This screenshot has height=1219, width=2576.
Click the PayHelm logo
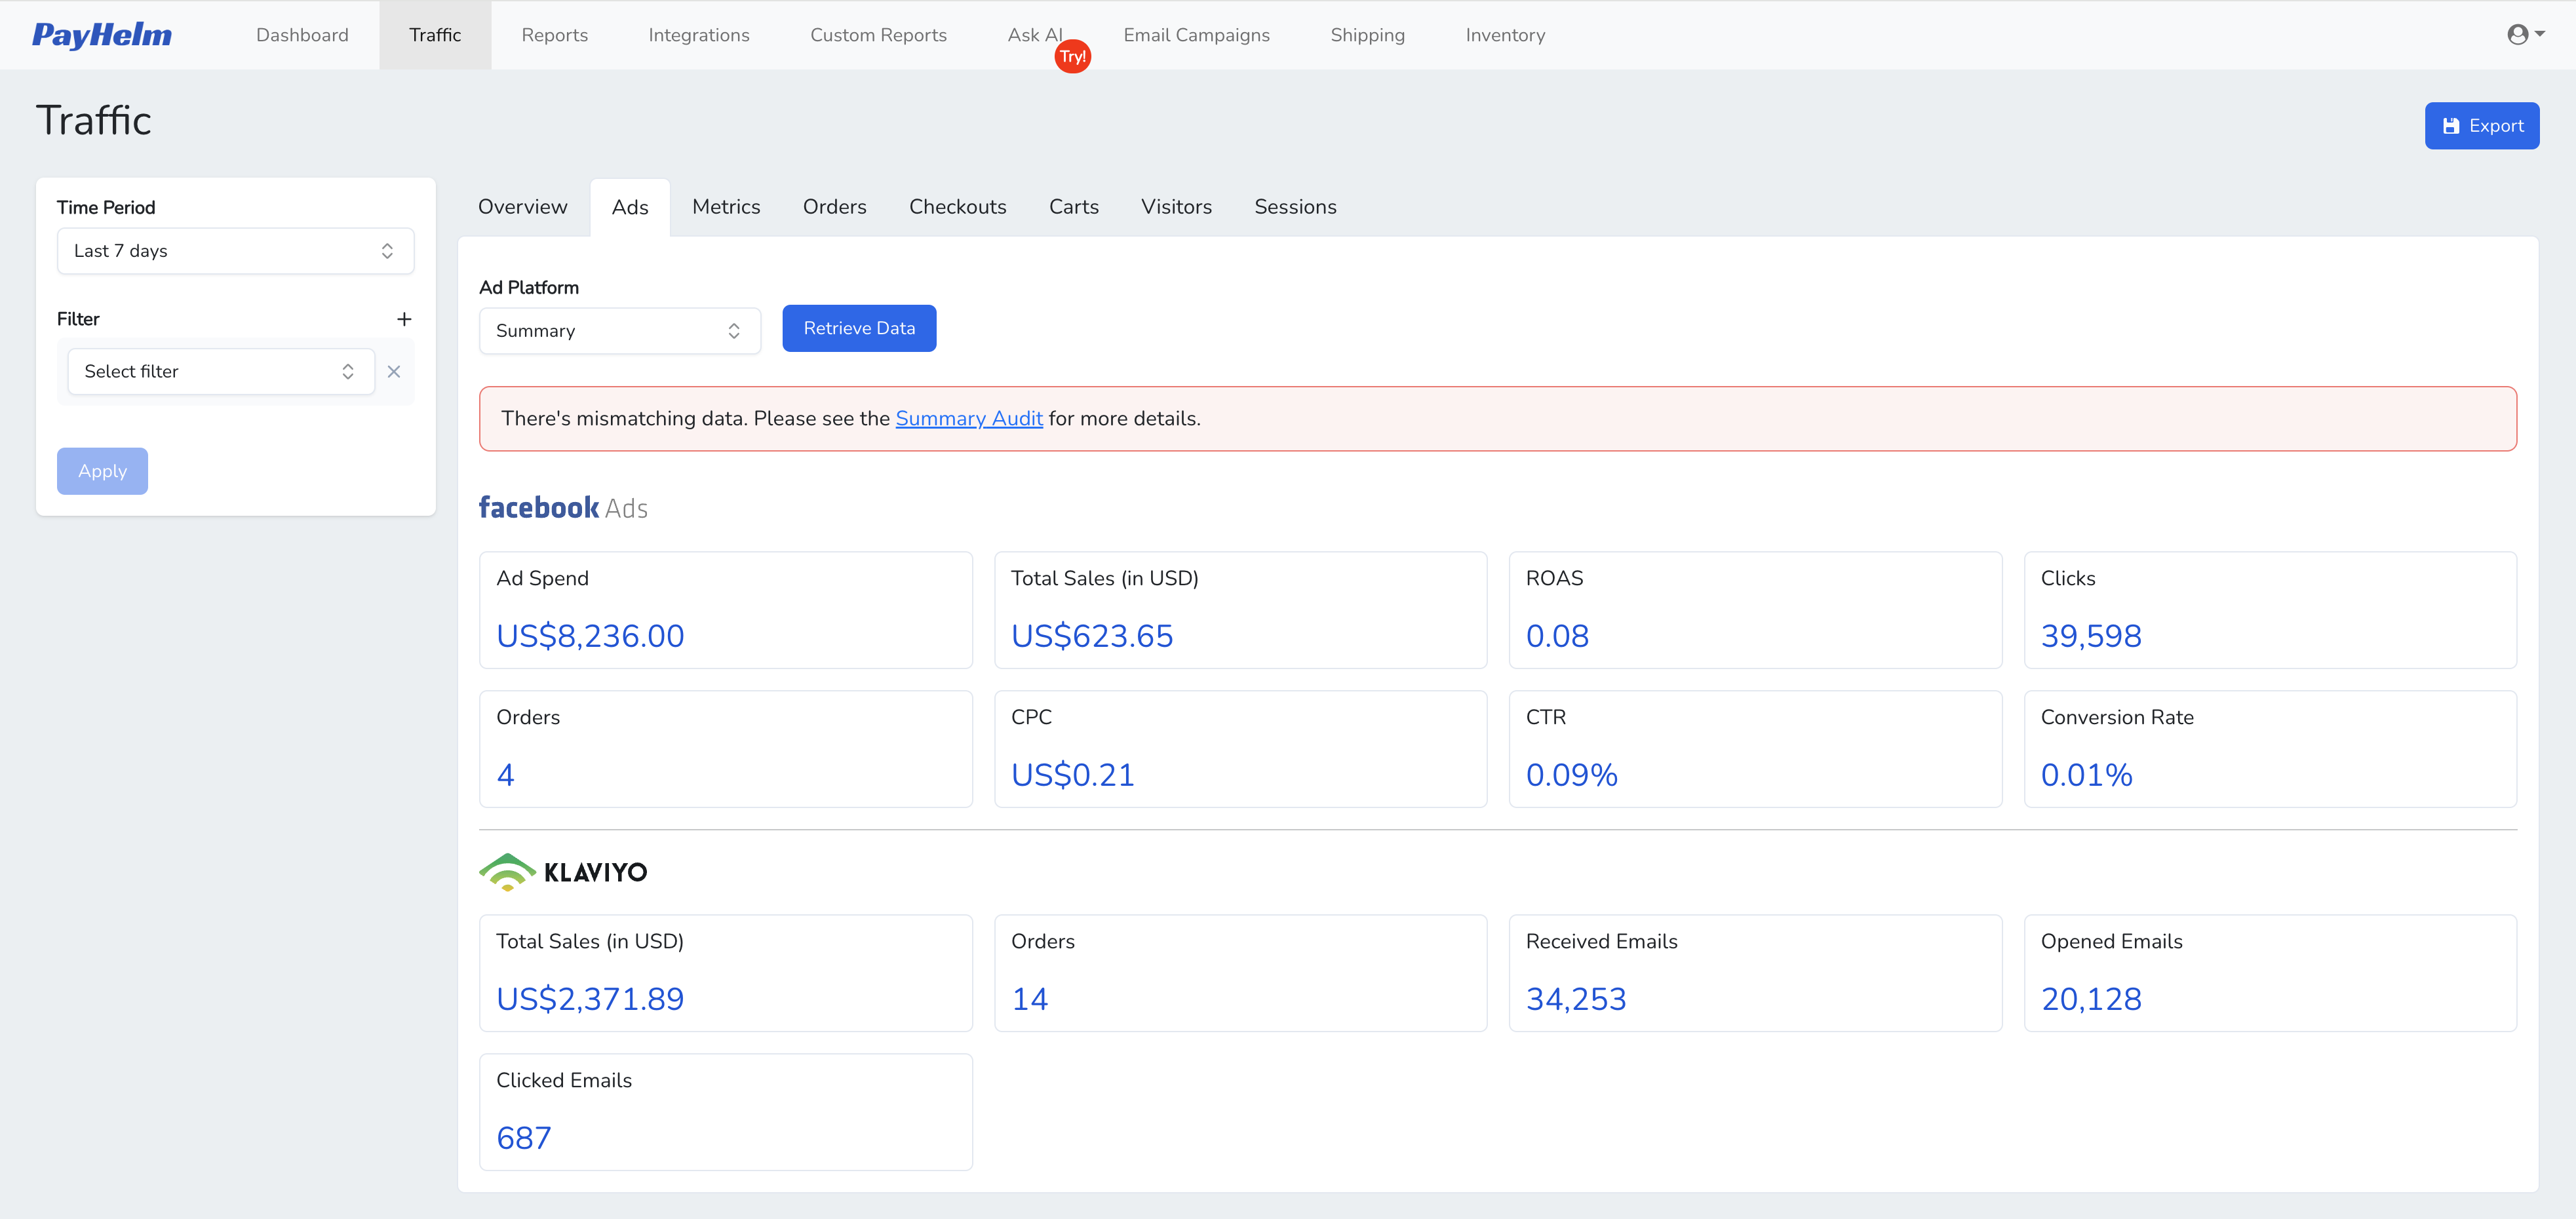pos(101,35)
